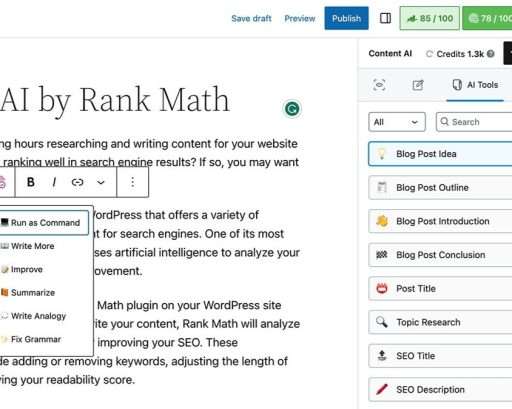Publish the post
The height and width of the screenshot is (409, 512).
click(346, 18)
